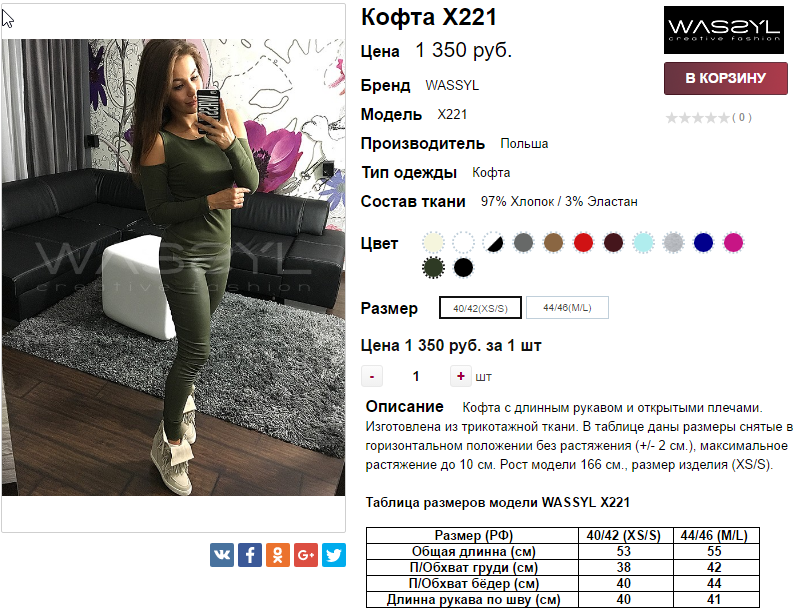
Task: Choose the red color swatch
Action: coord(583,242)
